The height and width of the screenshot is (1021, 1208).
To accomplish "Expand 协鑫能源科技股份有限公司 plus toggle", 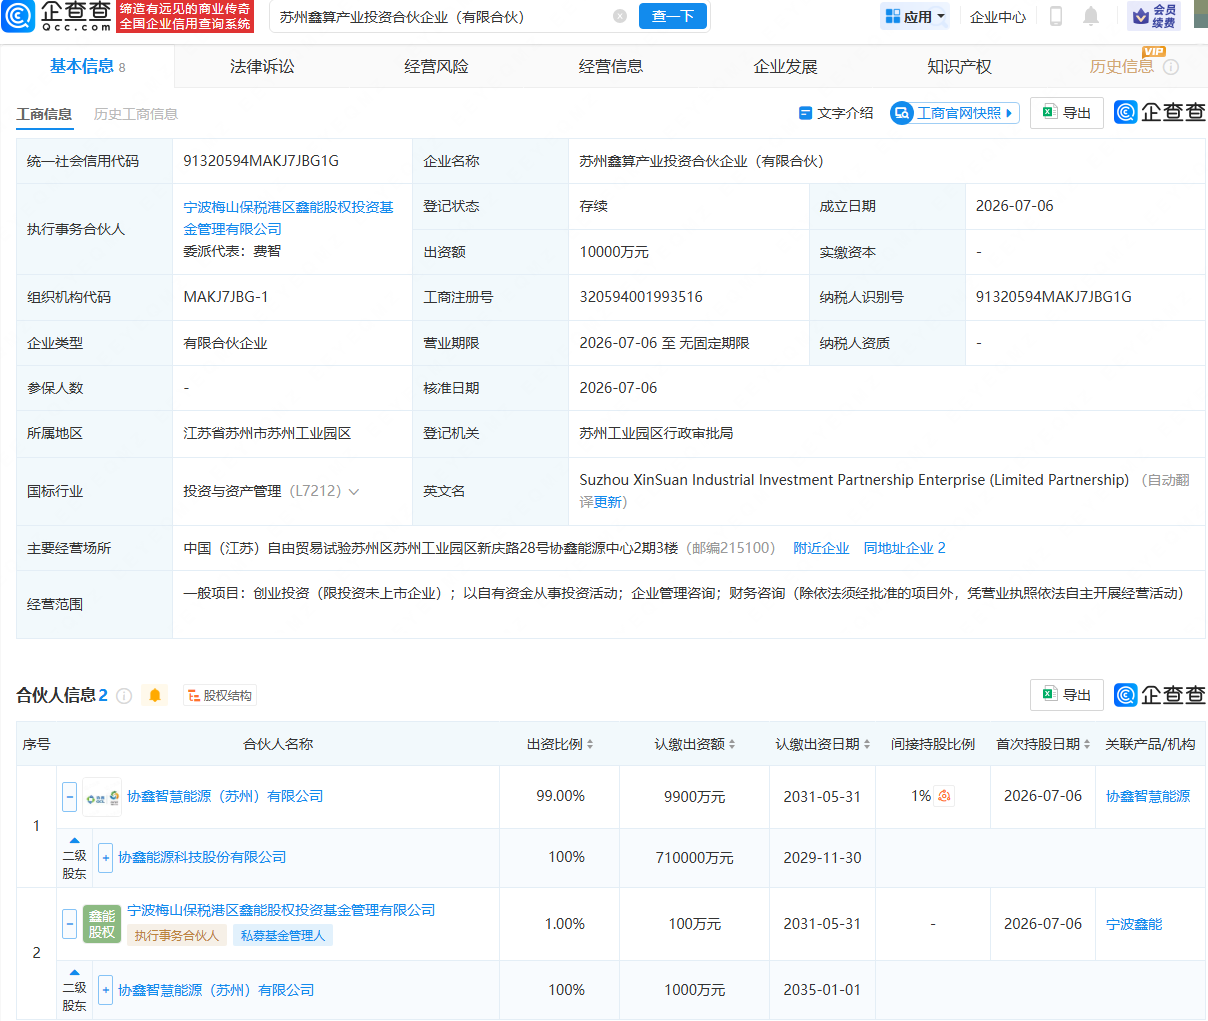I will pos(106,858).
